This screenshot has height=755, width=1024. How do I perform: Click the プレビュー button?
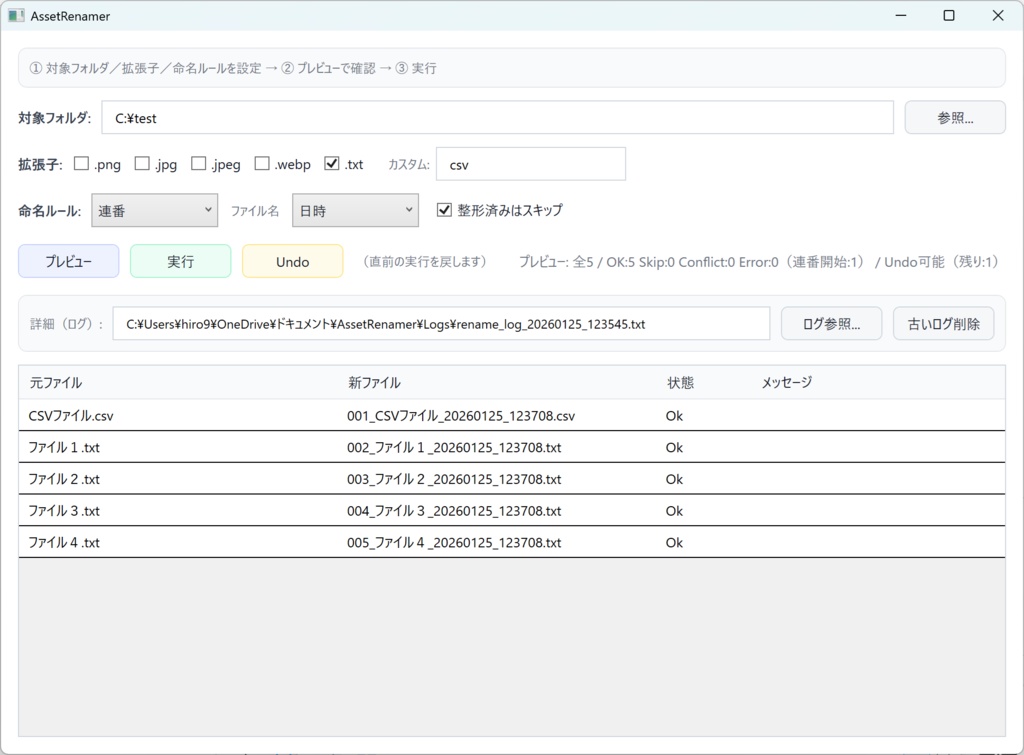click(x=68, y=260)
